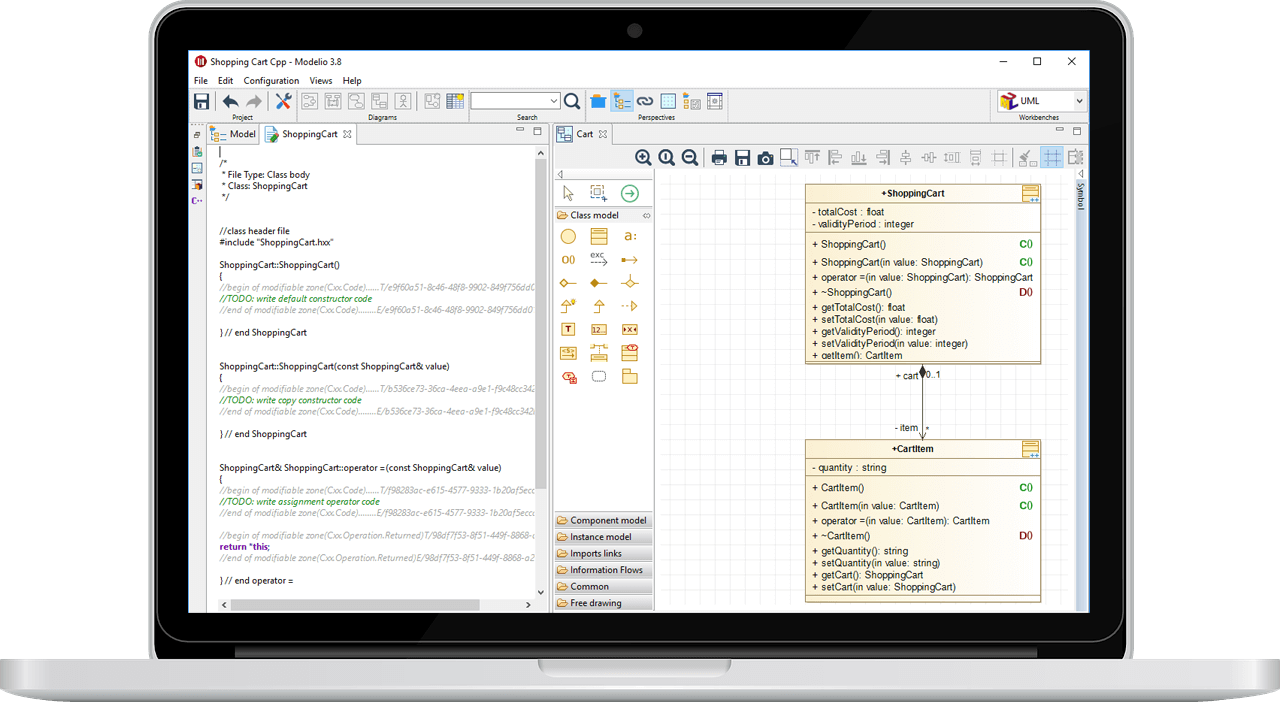The height and width of the screenshot is (702, 1280).
Task: Pick the Operation 'o()' palette tool
Action: [x=568, y=260]
